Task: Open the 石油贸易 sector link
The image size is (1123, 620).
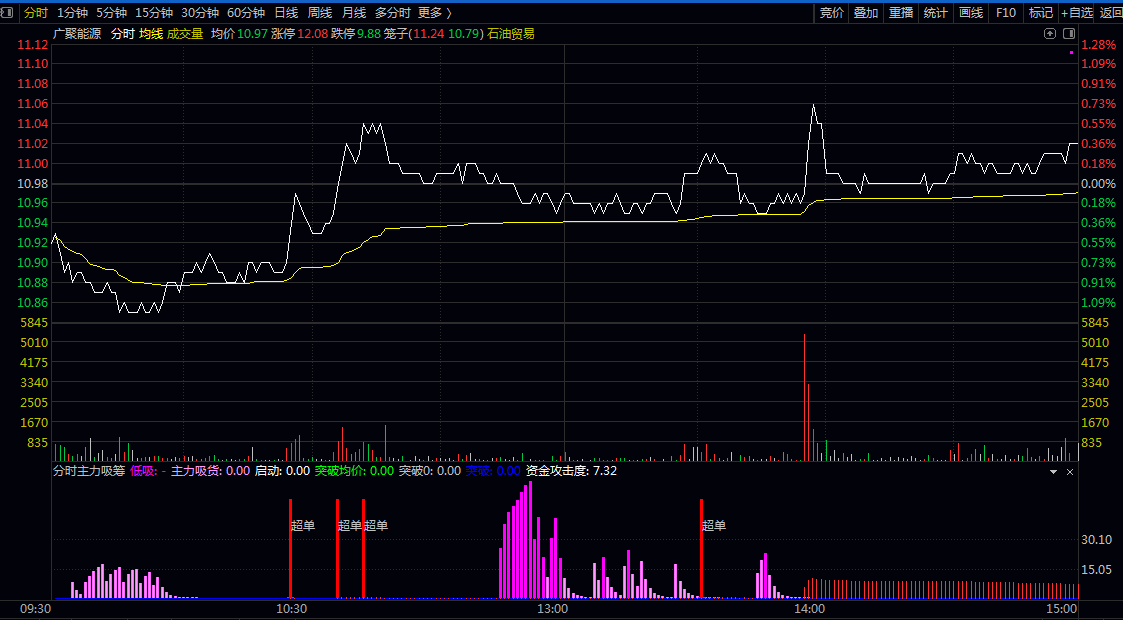Action: 510,34
